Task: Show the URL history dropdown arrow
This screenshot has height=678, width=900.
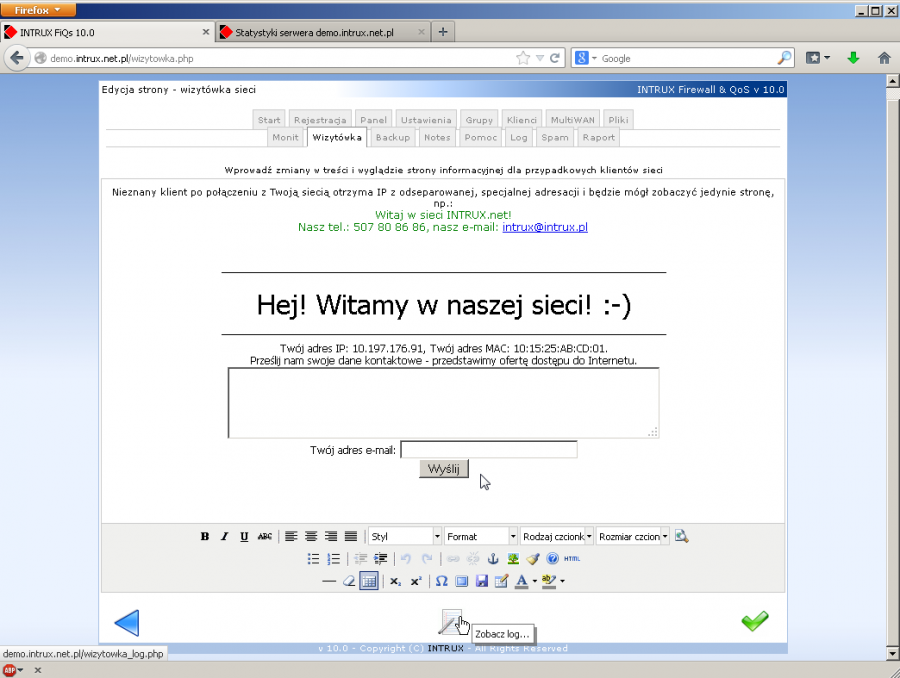Action: (x=540, y=58)
